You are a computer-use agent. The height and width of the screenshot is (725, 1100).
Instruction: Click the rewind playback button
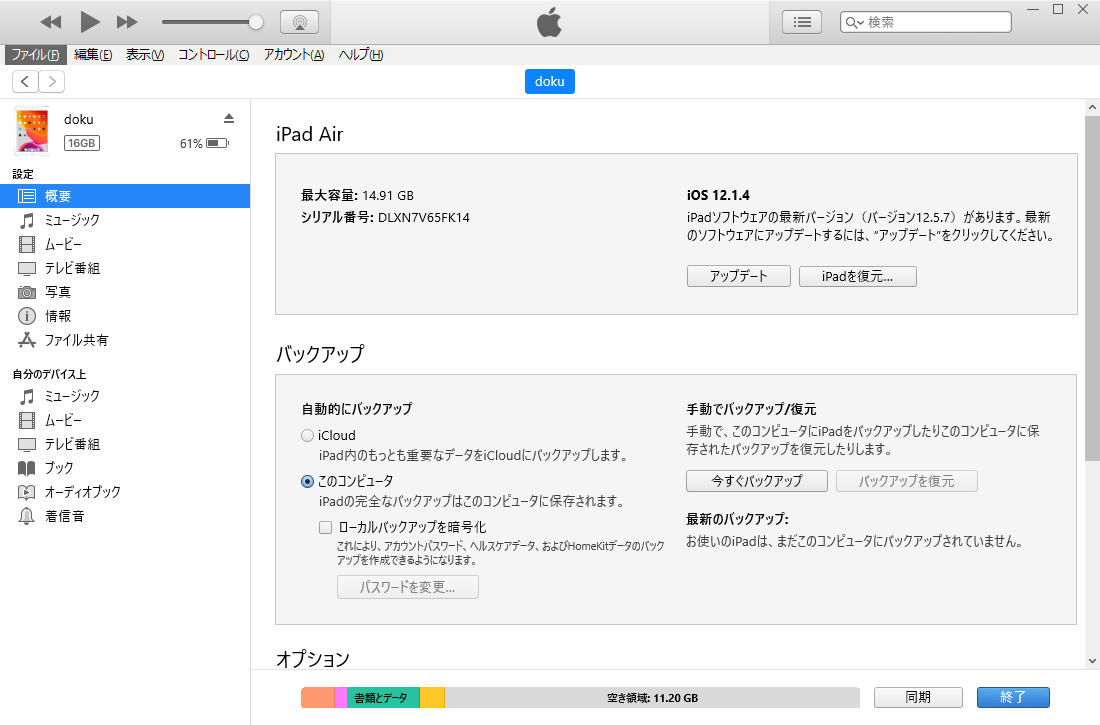(x=51, y=22)
